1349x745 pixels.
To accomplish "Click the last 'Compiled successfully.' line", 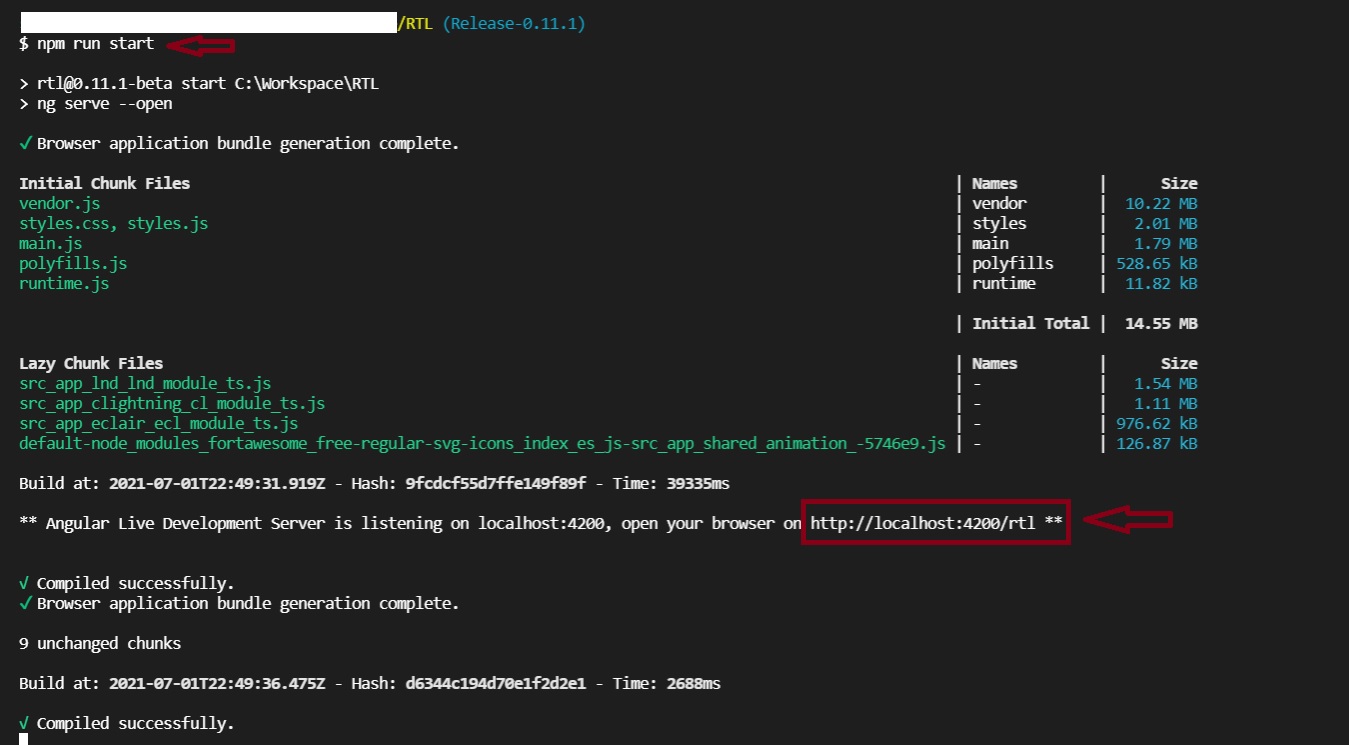I will (127, 723).
